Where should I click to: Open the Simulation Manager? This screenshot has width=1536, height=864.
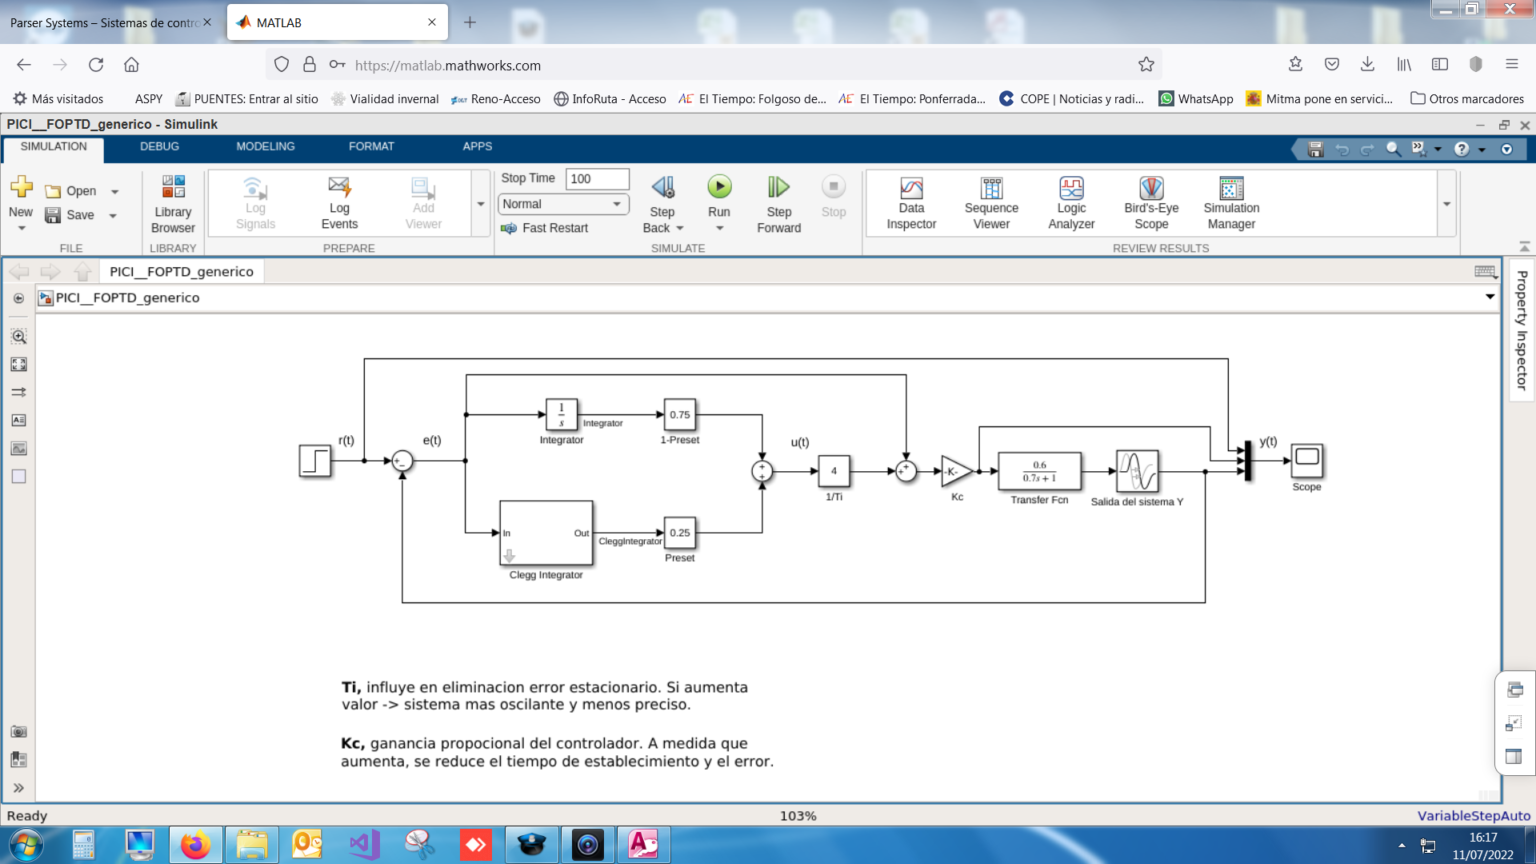point(1231,203)
